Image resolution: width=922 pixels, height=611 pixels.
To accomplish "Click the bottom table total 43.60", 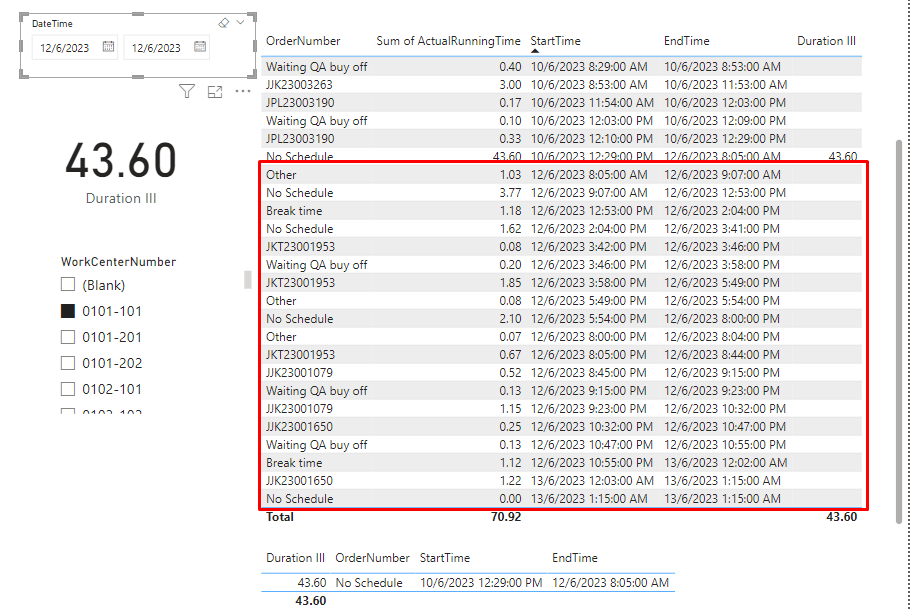I will click(310, 600).
